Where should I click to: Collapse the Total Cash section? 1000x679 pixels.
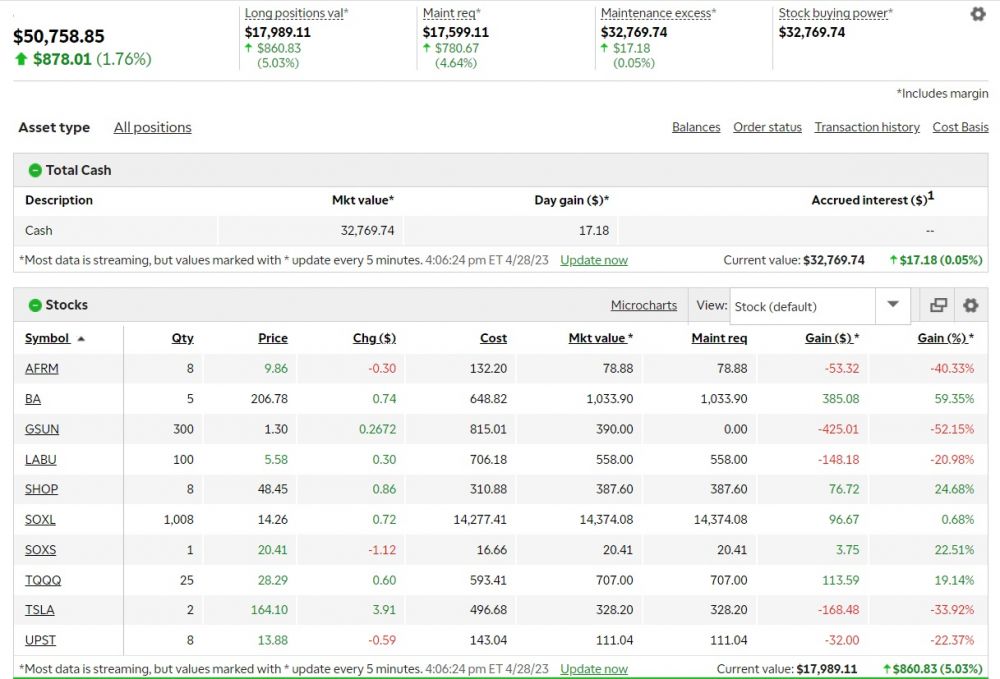[x=35, y=171]
